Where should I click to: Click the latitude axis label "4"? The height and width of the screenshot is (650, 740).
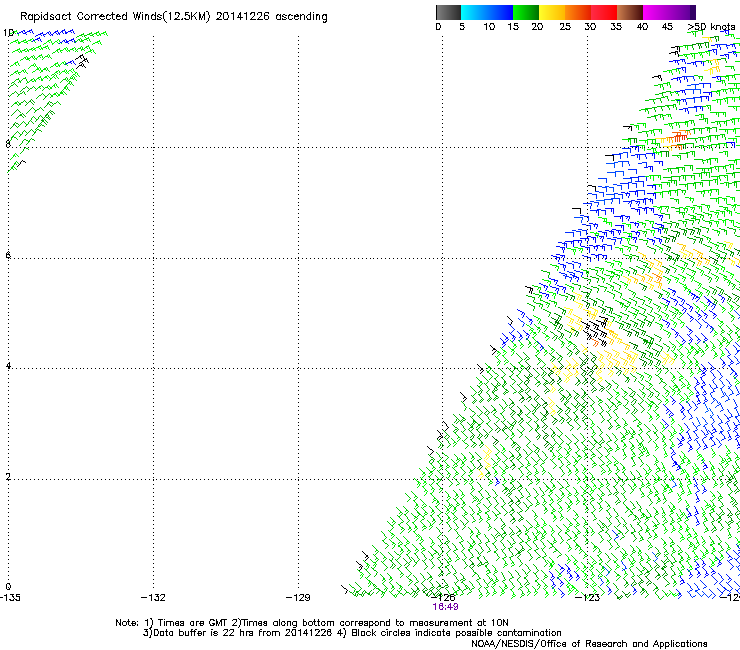pos(8,366)
